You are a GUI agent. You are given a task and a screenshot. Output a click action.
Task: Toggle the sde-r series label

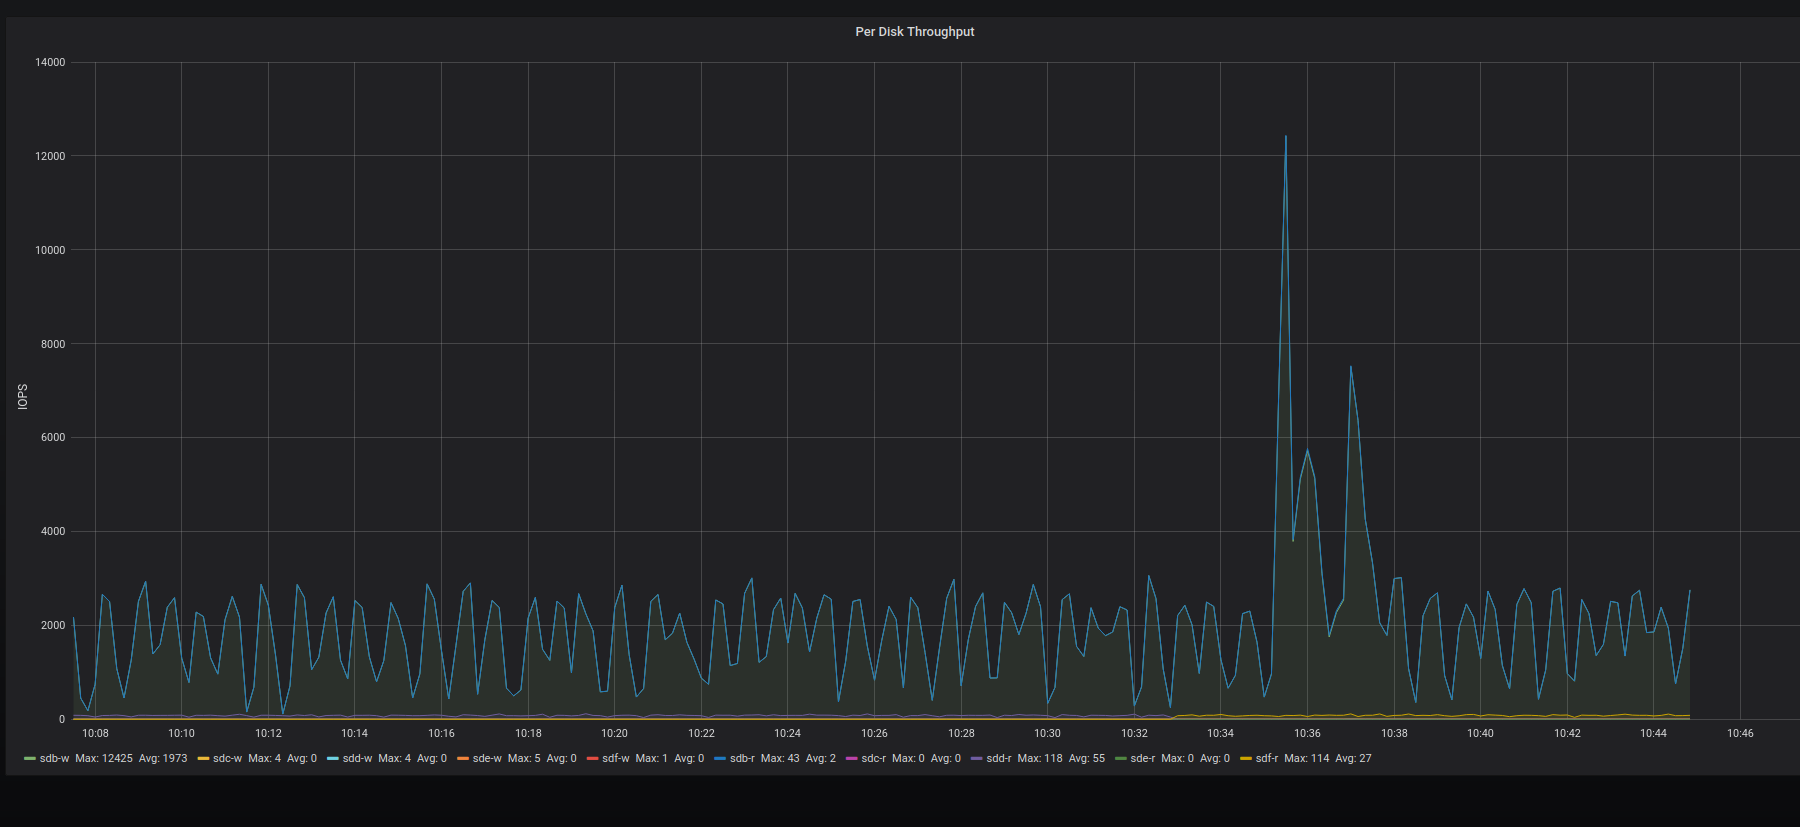click(1142, 759)
